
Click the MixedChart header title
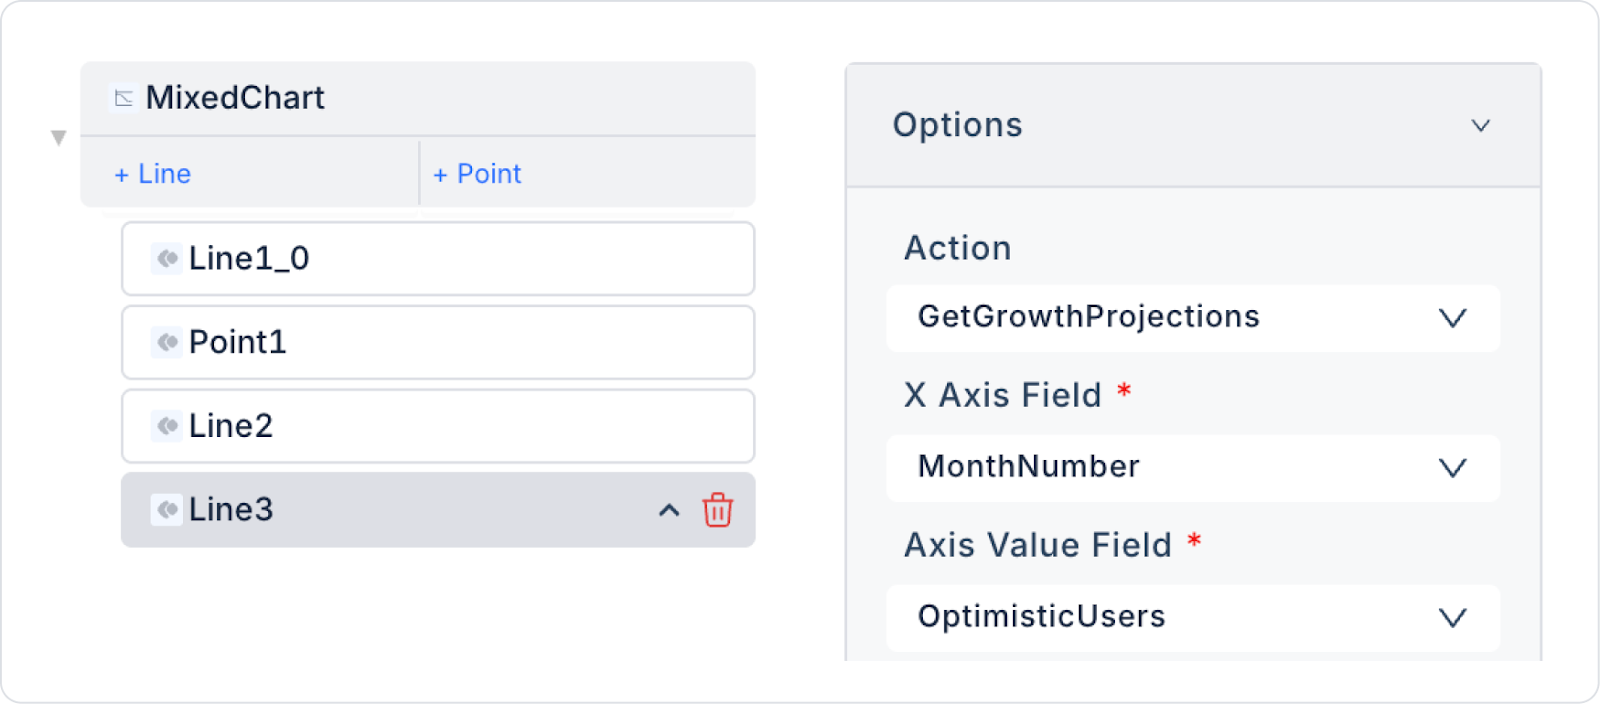(x=235, y=98)
